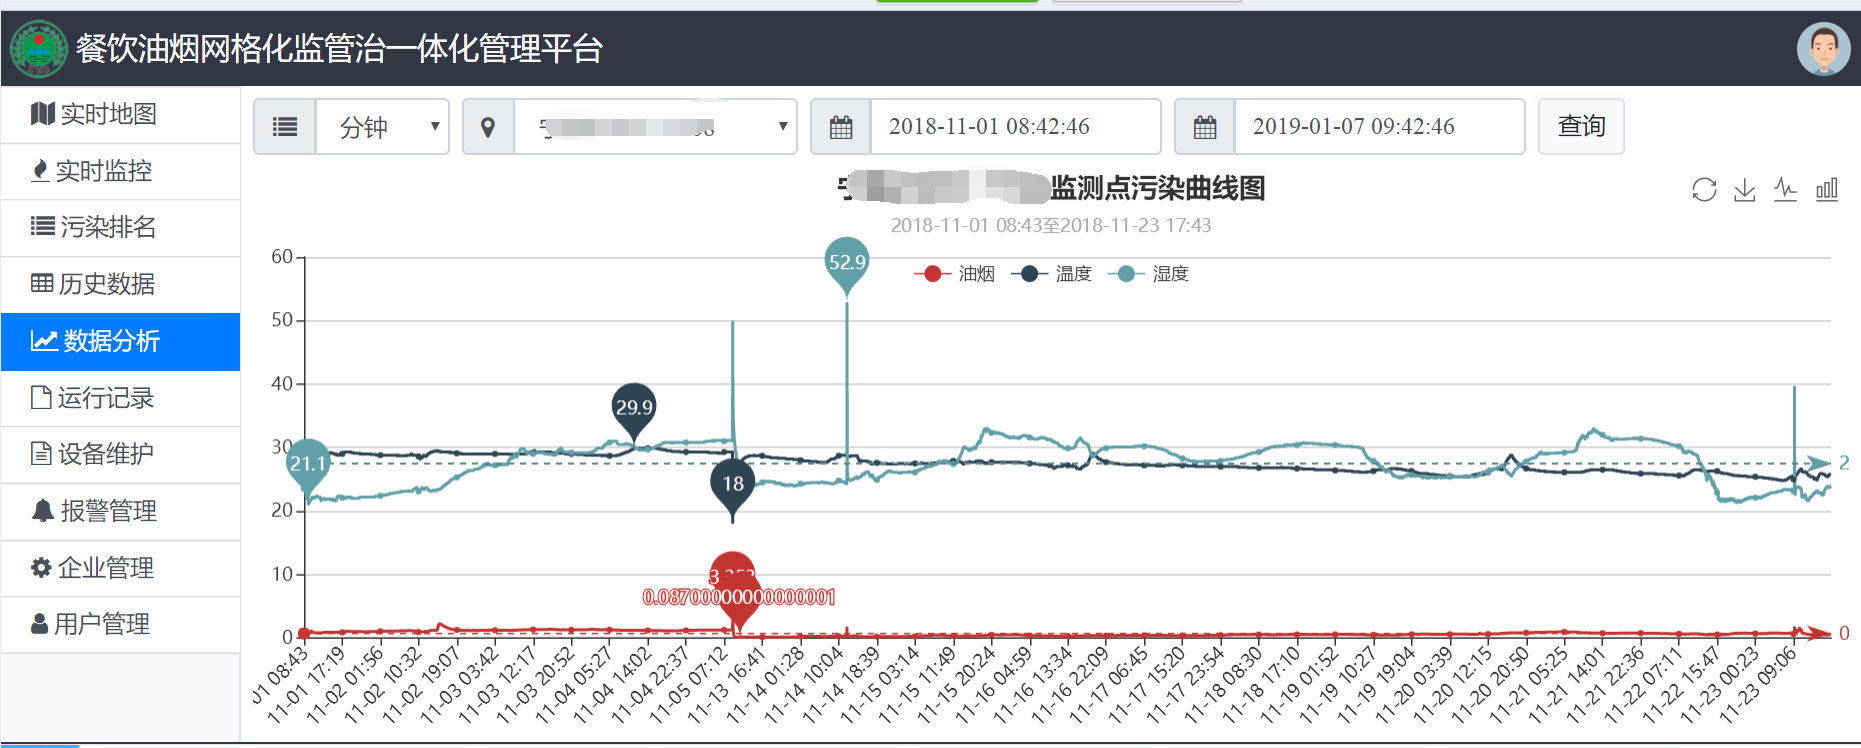Switch chart to line view icon

pyautogui.click(x=1786, y=190)
